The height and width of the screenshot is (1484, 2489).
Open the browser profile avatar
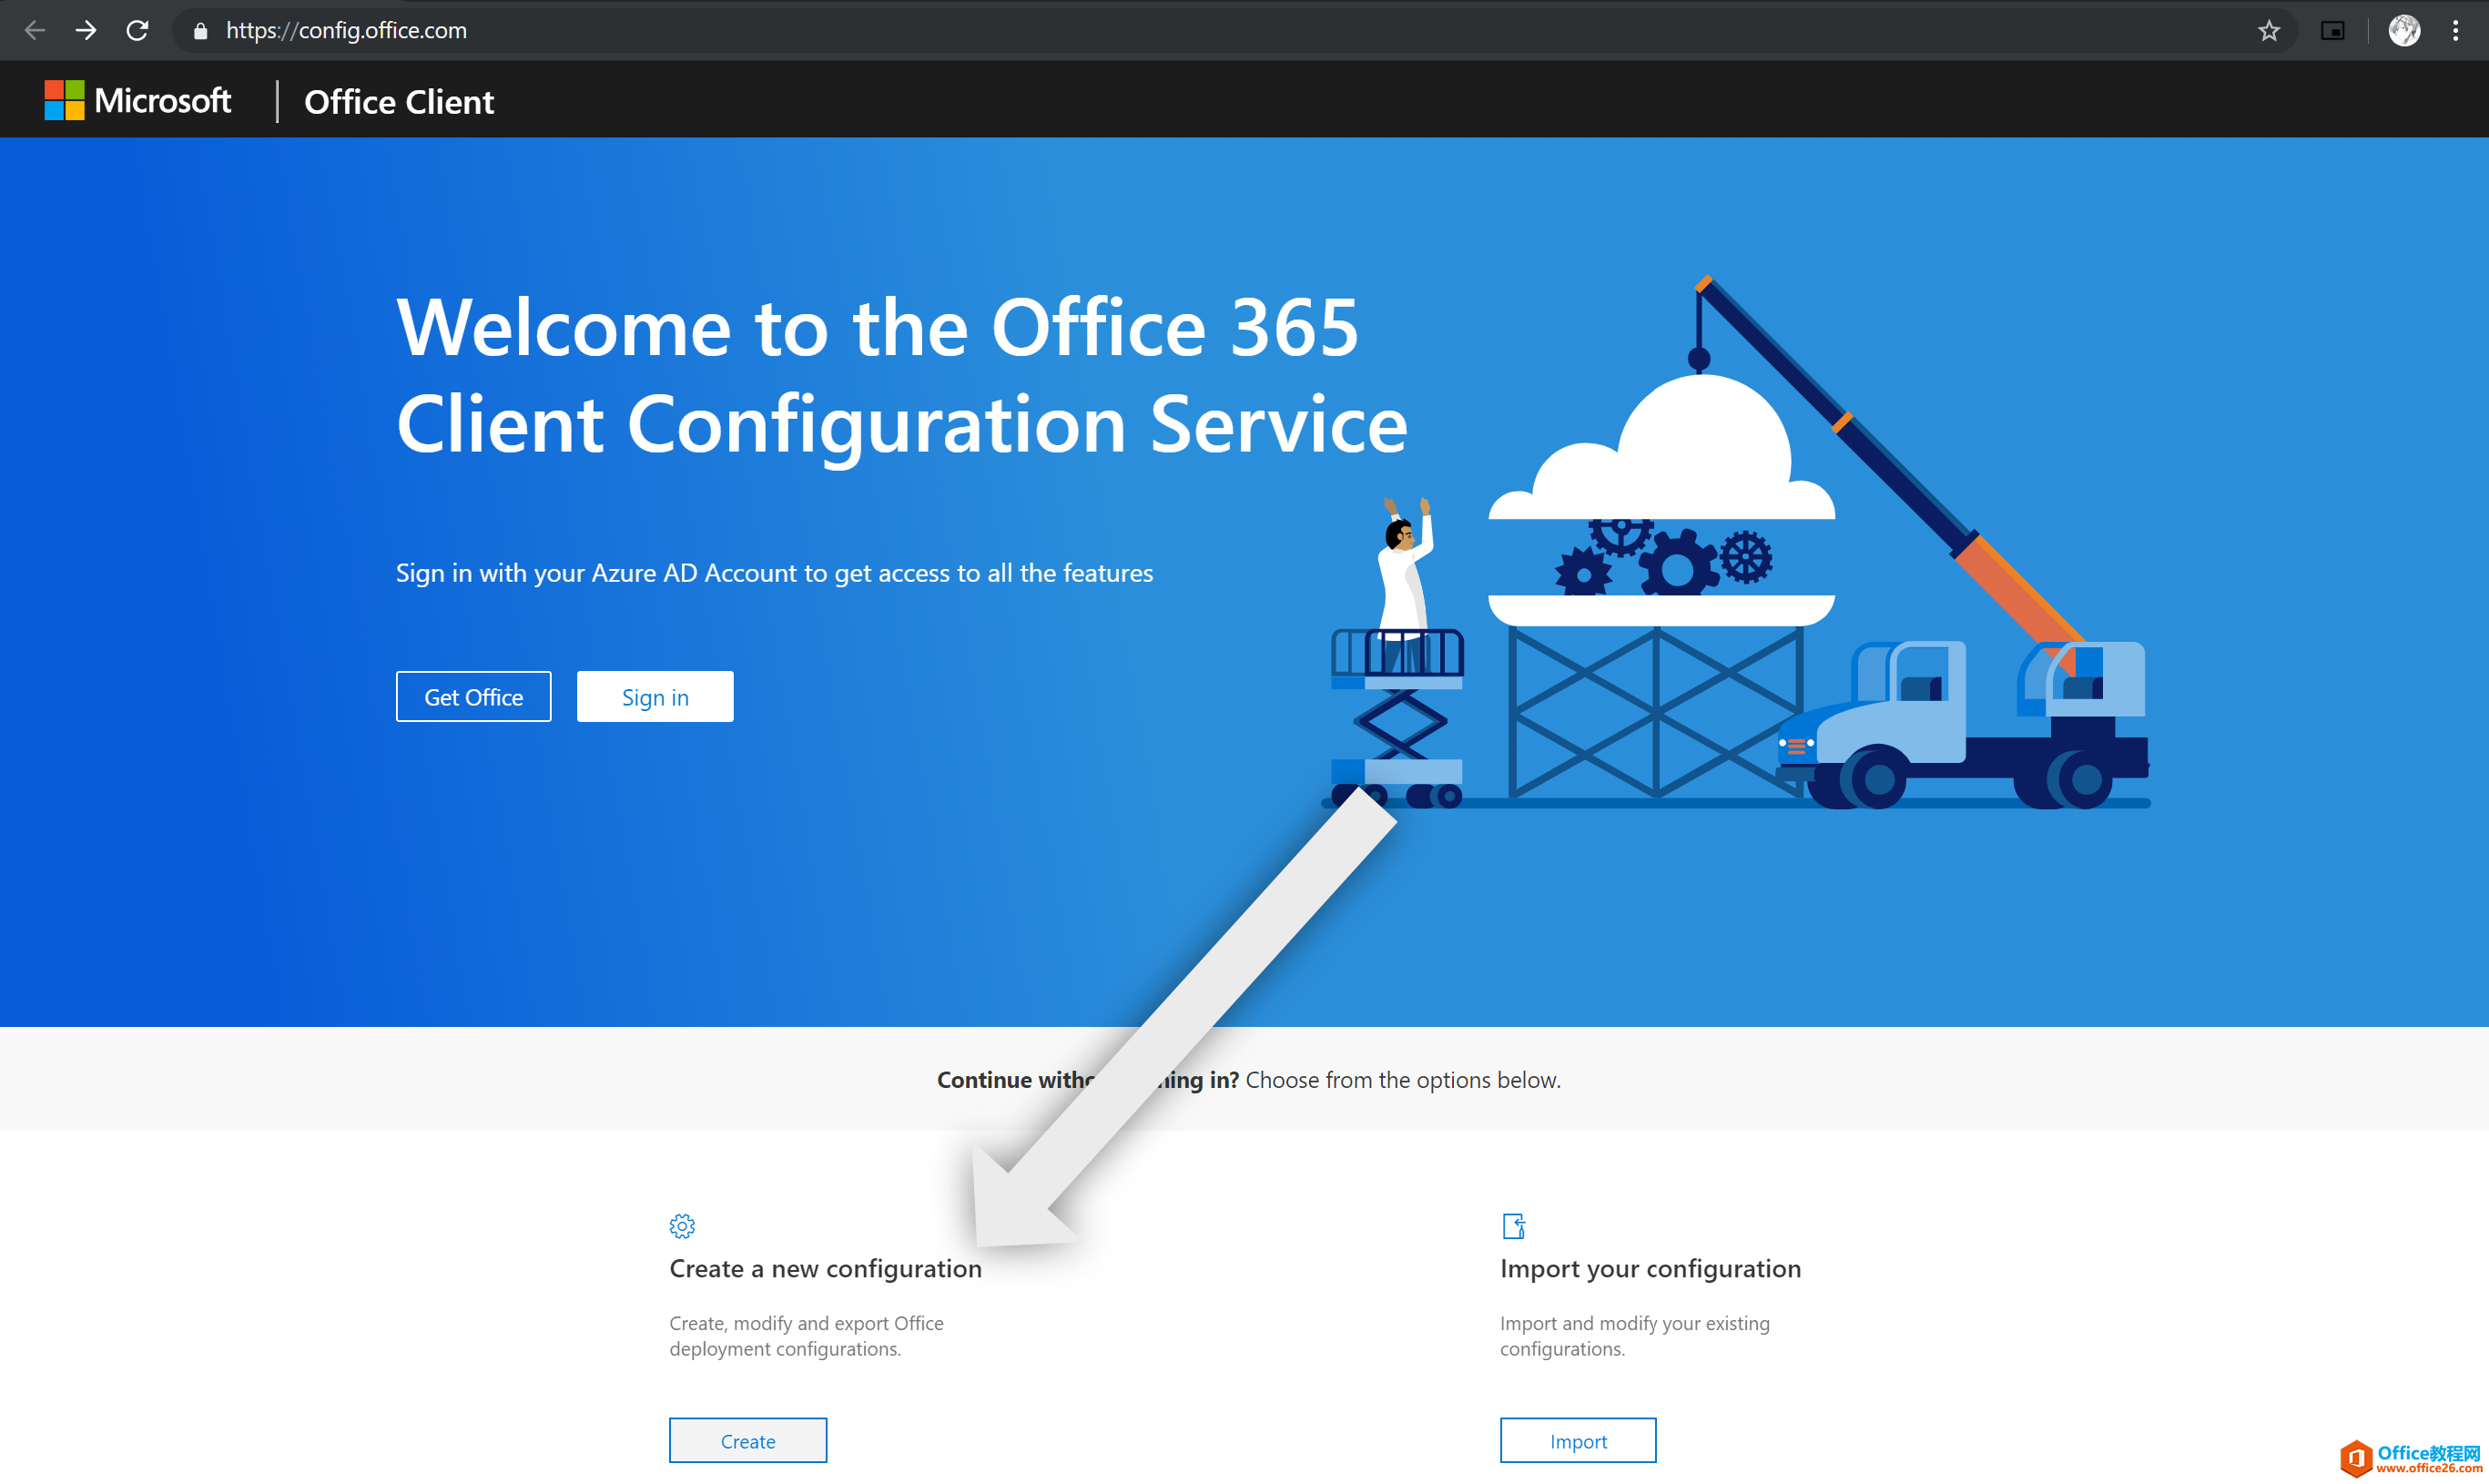click(2404, 30)
